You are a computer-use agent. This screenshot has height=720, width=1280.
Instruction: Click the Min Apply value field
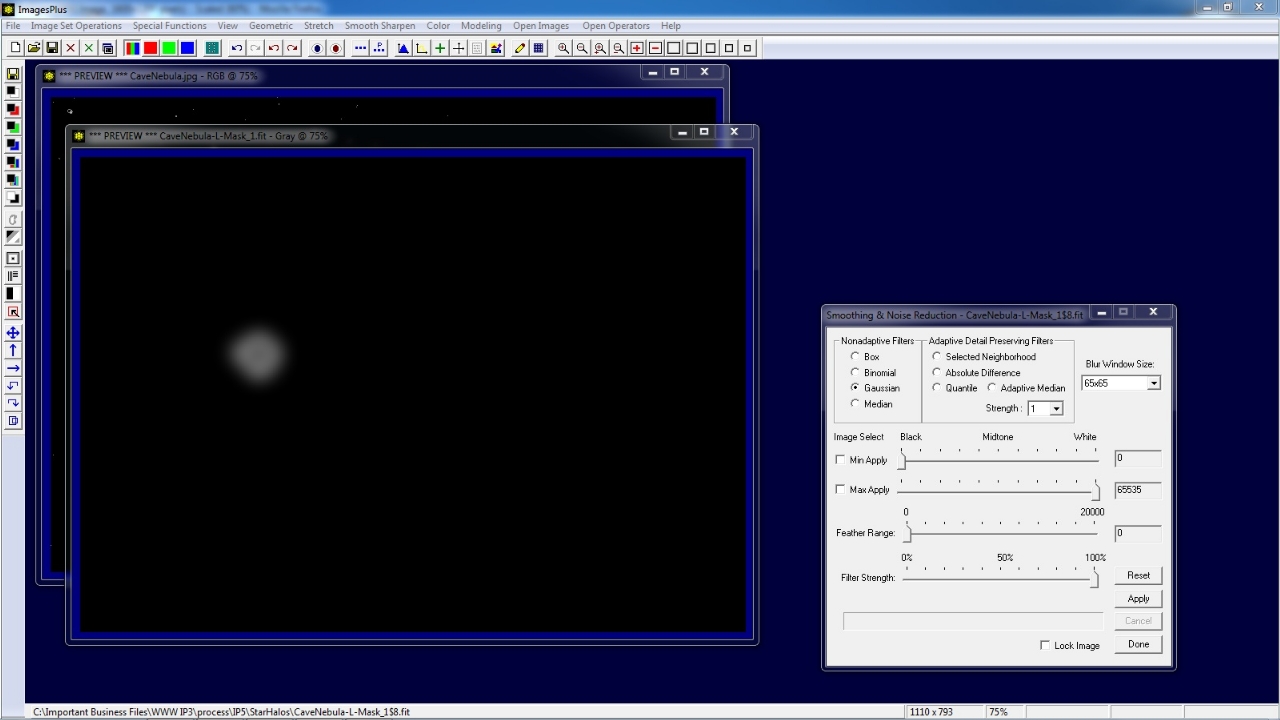[1138, 458]
